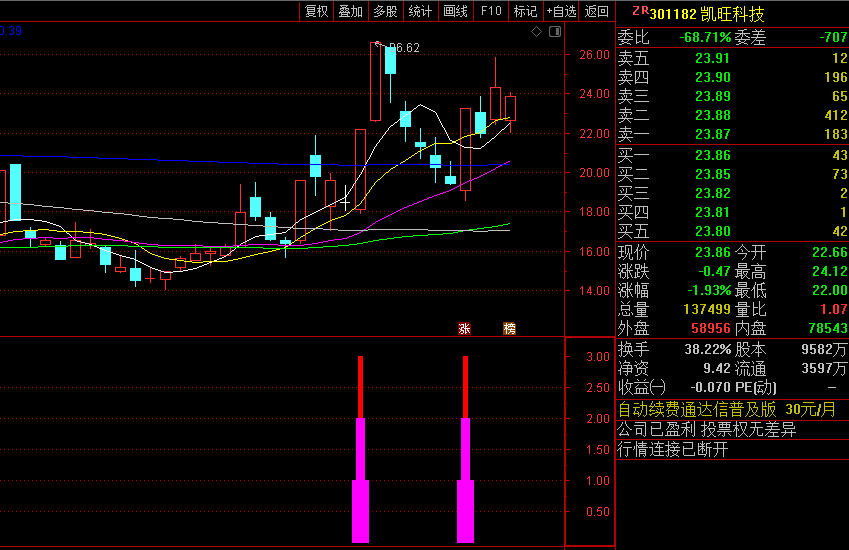Click the 委差 value -707
This screenshot has width=849, height=550.
(833, 37)
